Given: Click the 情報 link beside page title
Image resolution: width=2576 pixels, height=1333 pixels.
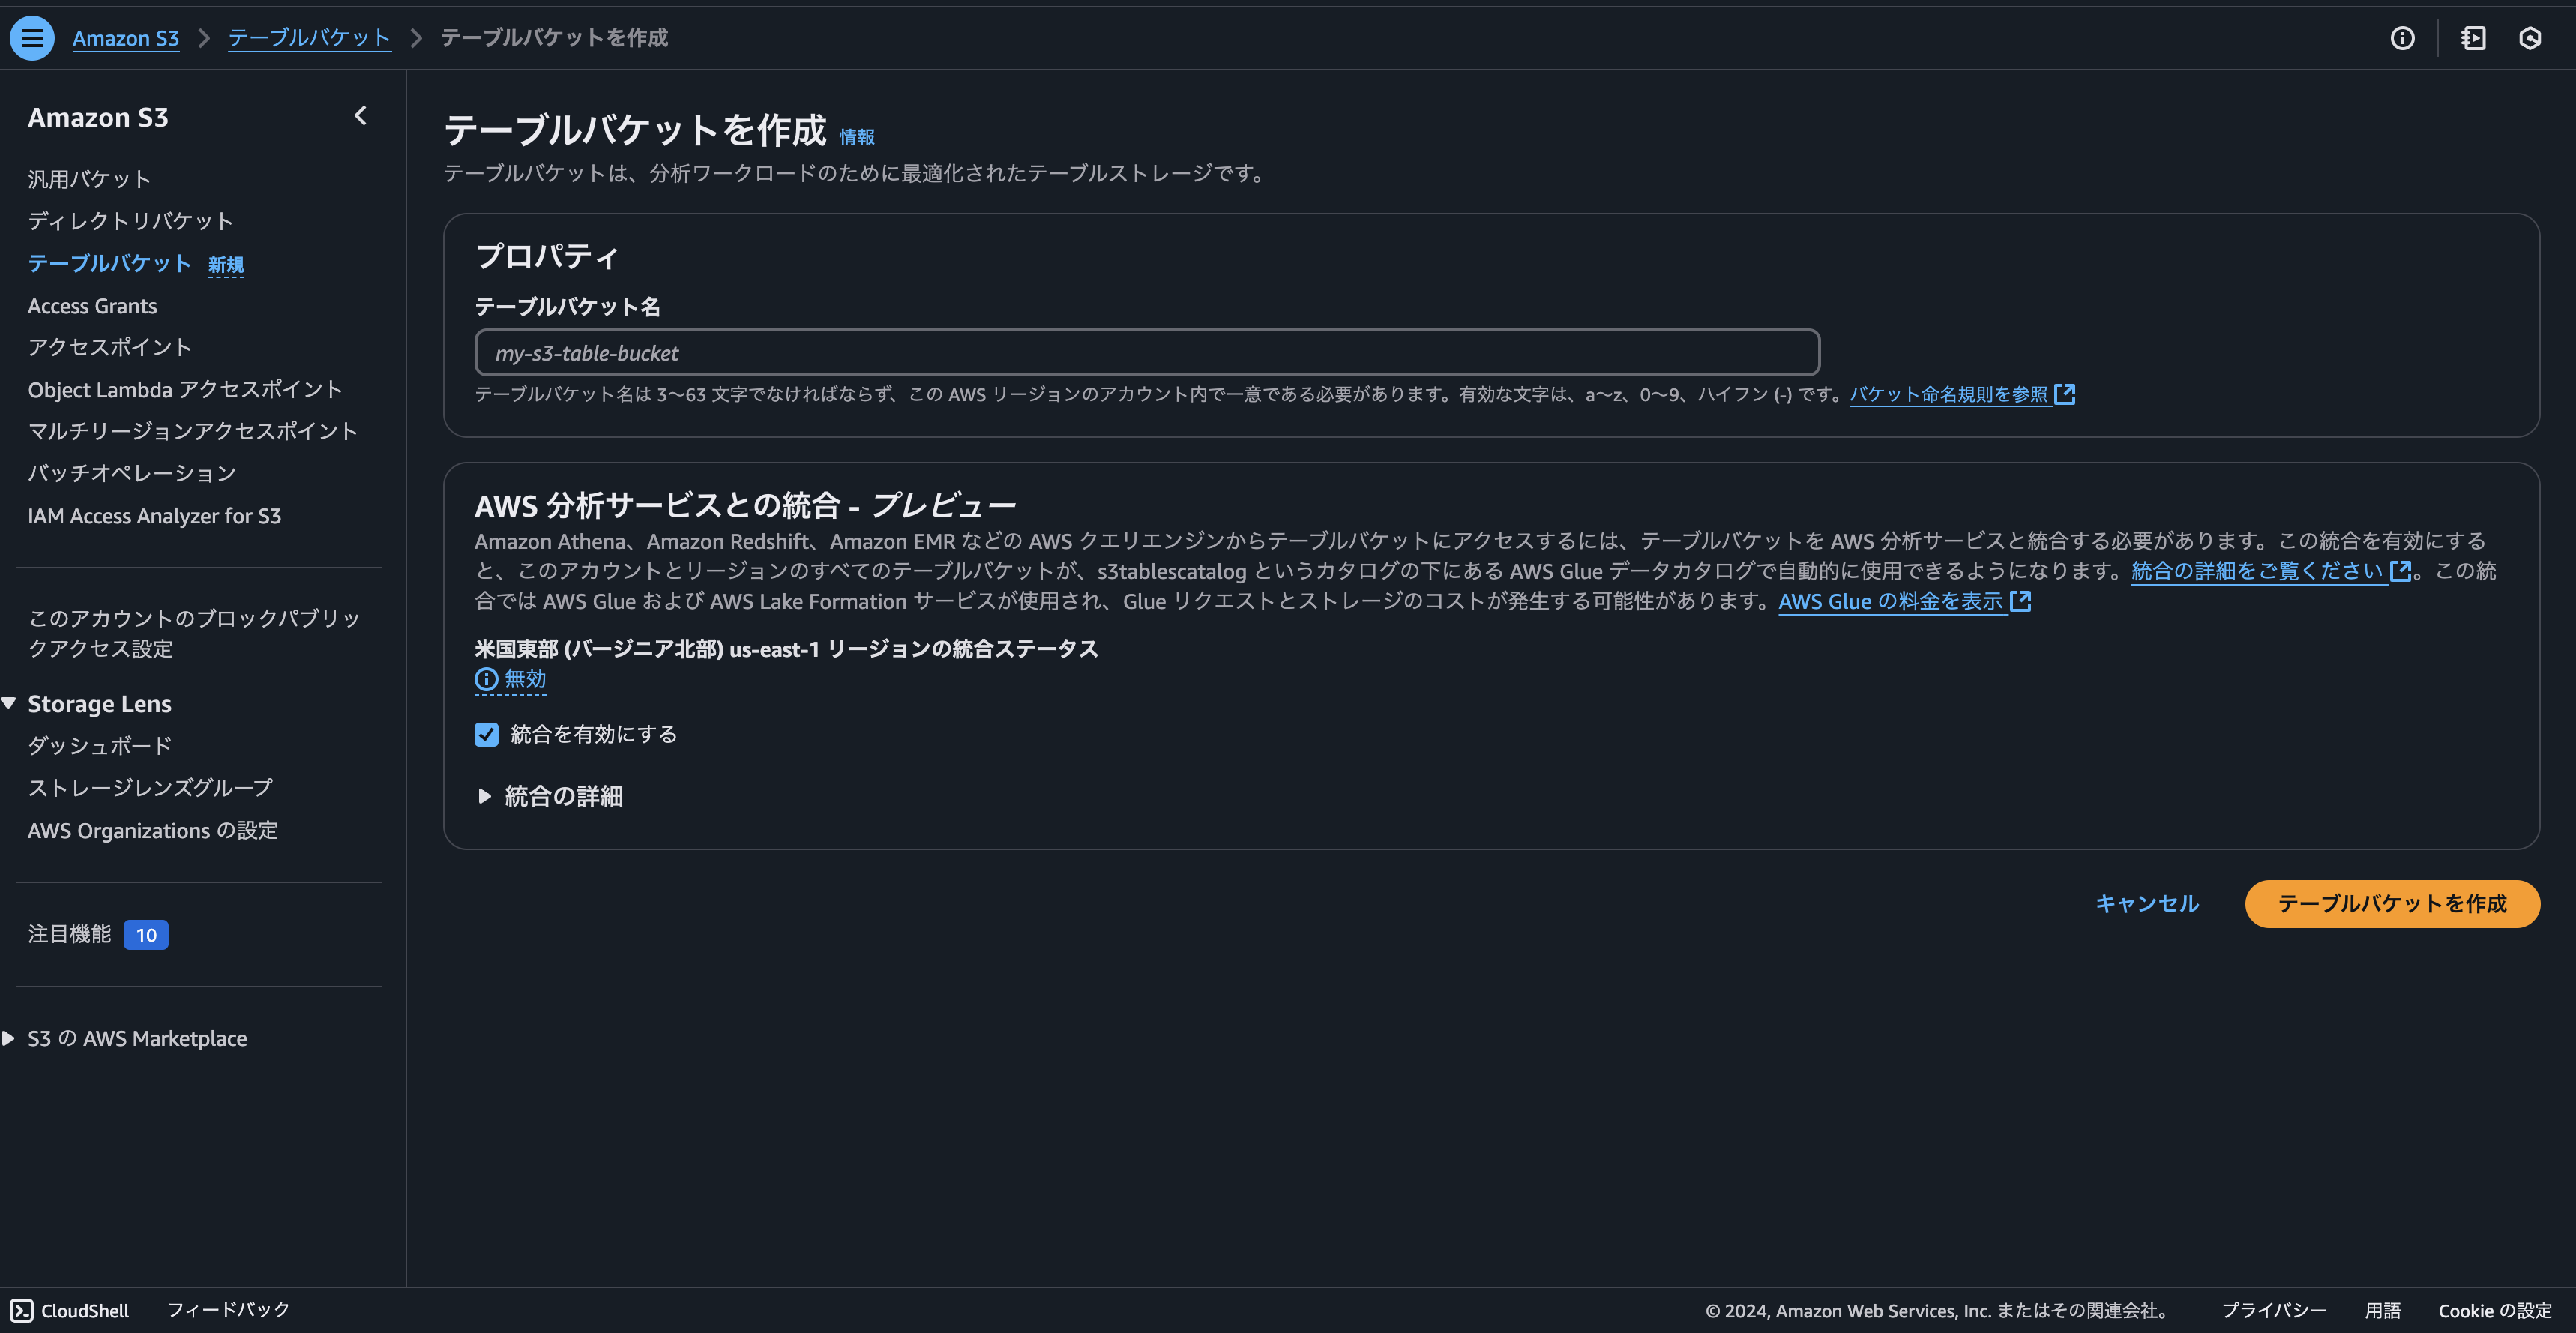Looking at the screenshot, I should [x=857, y=137].
